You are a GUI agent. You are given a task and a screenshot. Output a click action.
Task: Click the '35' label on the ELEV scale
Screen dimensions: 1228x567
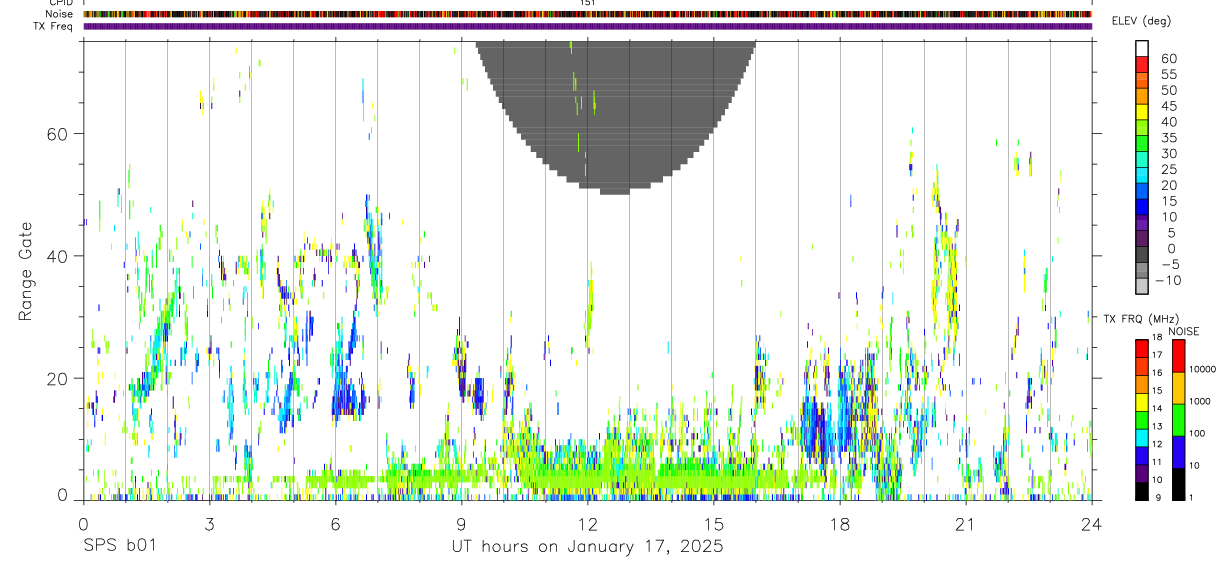[x=1168, y=138]
